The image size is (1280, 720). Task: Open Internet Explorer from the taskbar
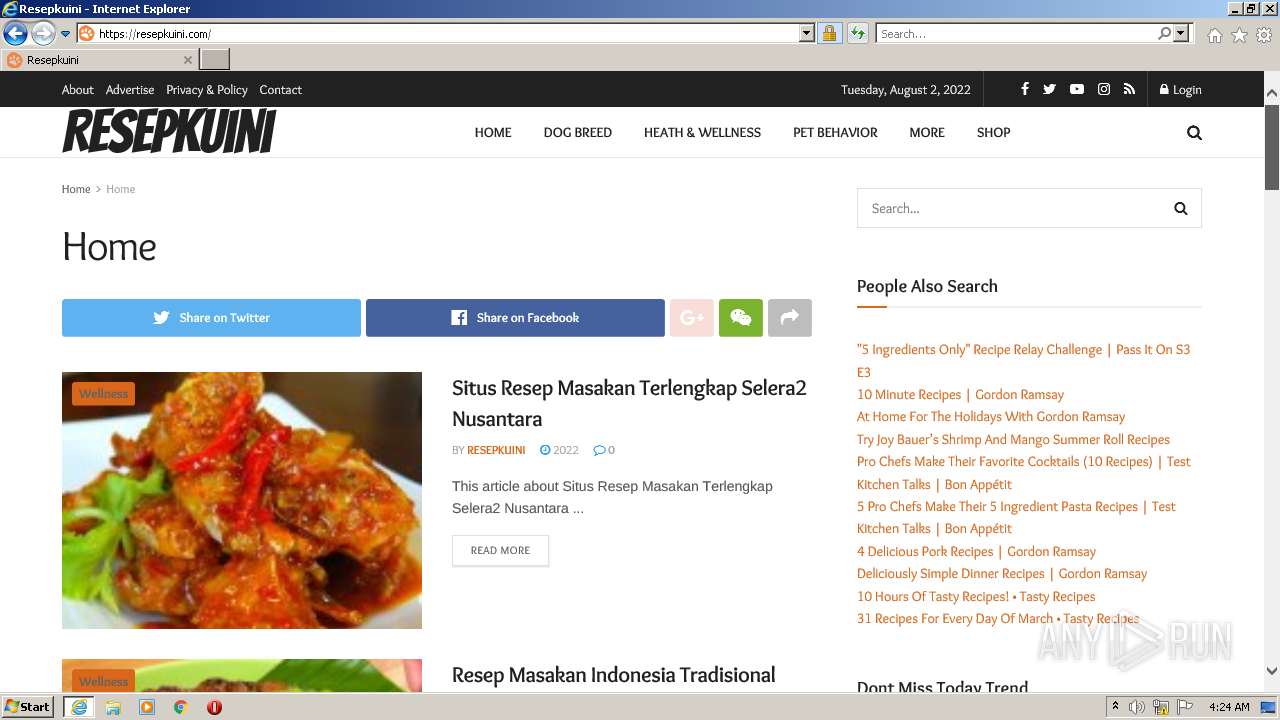pyautogui.click(x=79, y=707)
